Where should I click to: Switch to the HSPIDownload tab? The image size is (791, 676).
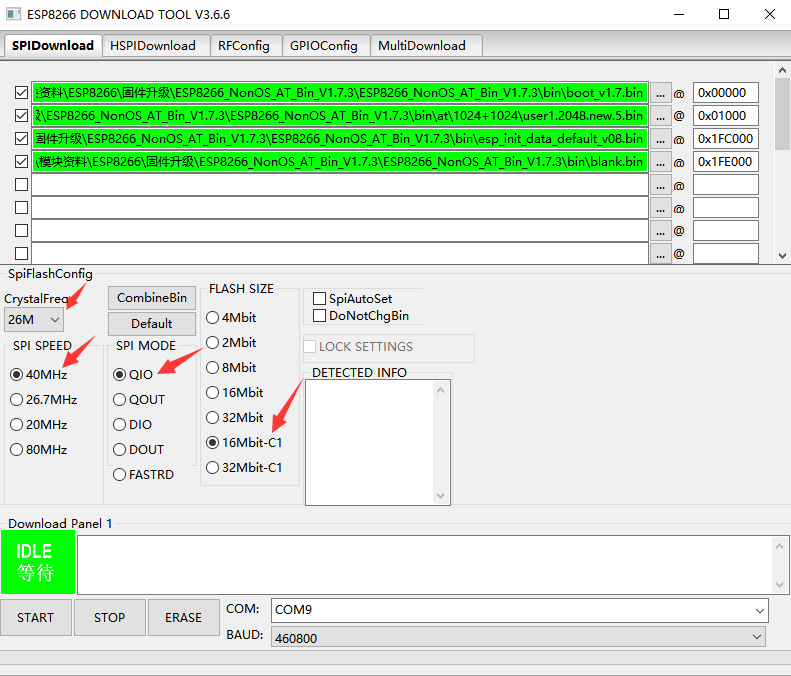(x=153, y=45)
